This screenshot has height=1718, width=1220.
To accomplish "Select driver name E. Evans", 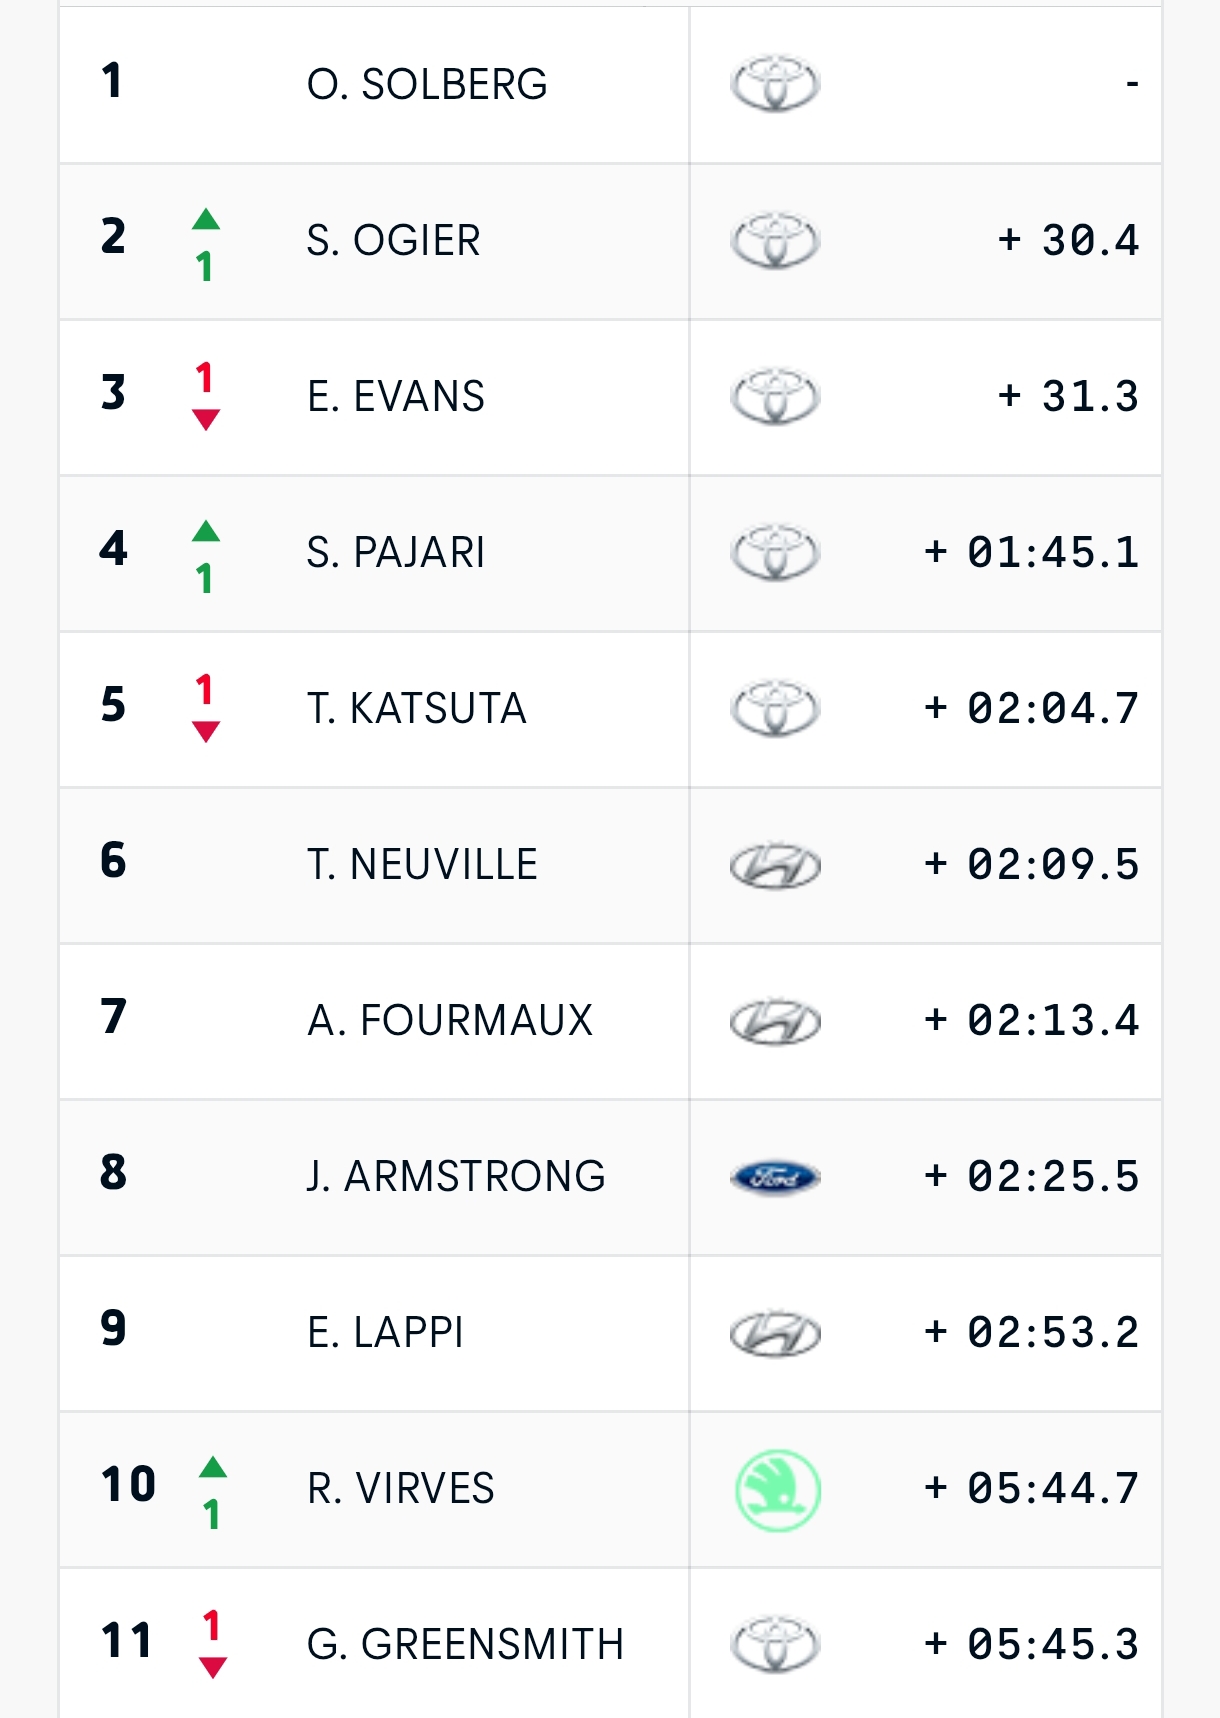I will click(x=396, y=397).
